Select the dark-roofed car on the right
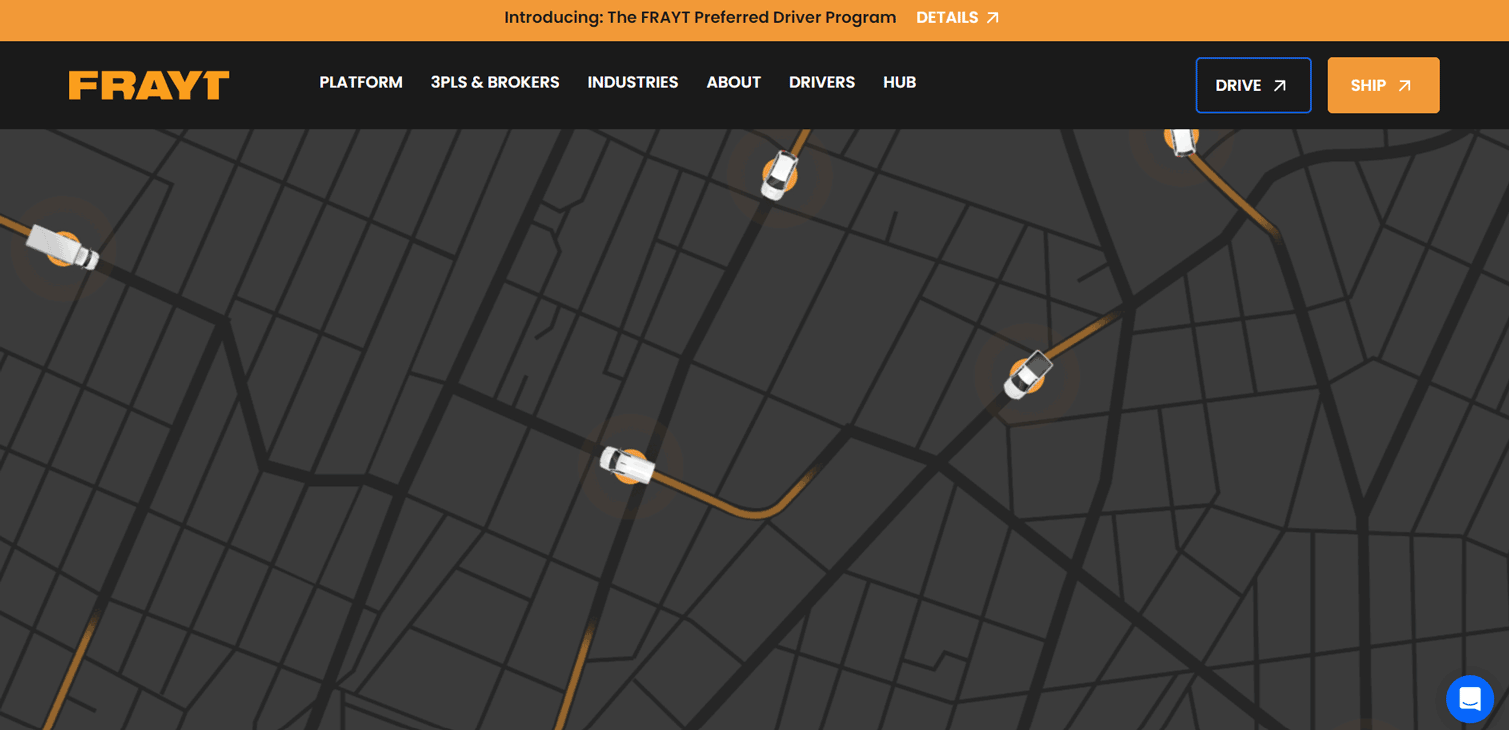1509x730 pixels. point(1027,375)
